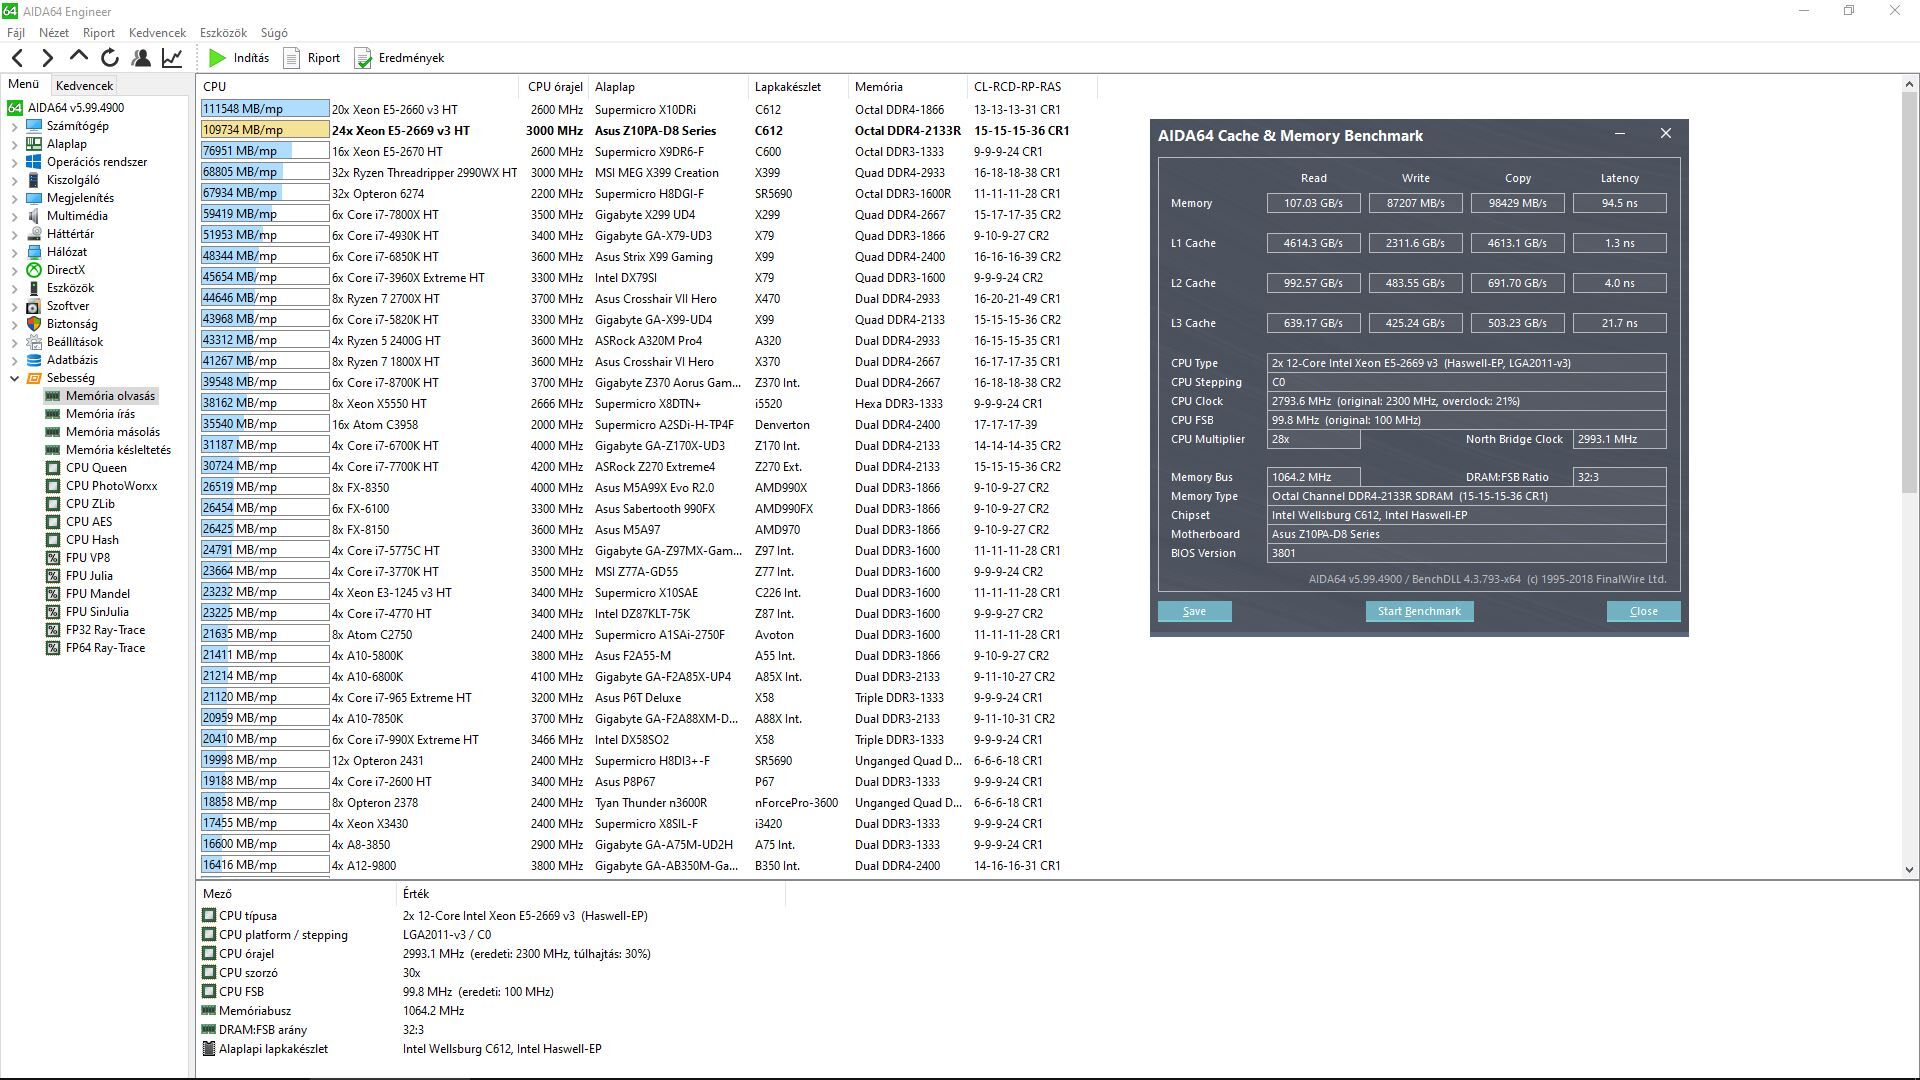Viewport: 1920px width, 1080px height.
Task: Select CPU Queen benchmark in tree
Action: 96,468
